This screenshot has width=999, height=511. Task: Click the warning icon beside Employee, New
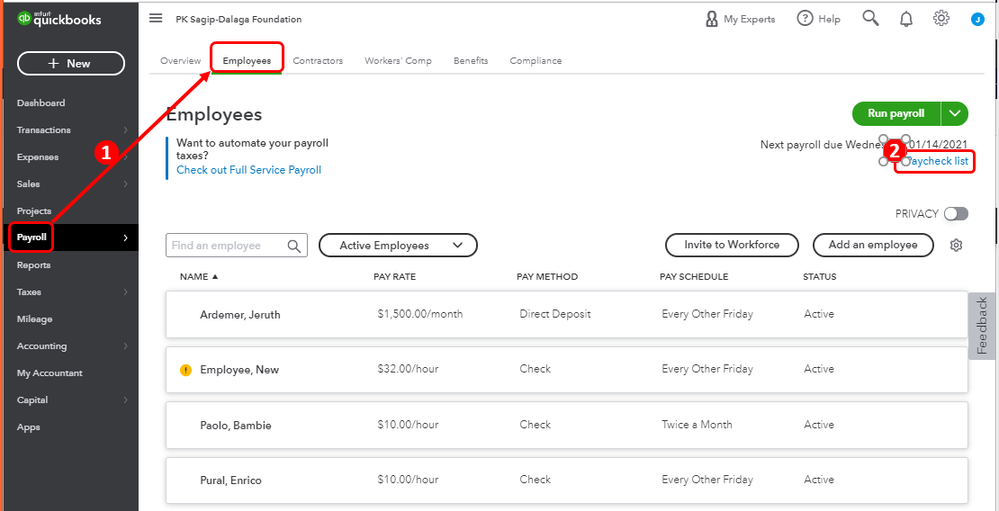[185, 370]
